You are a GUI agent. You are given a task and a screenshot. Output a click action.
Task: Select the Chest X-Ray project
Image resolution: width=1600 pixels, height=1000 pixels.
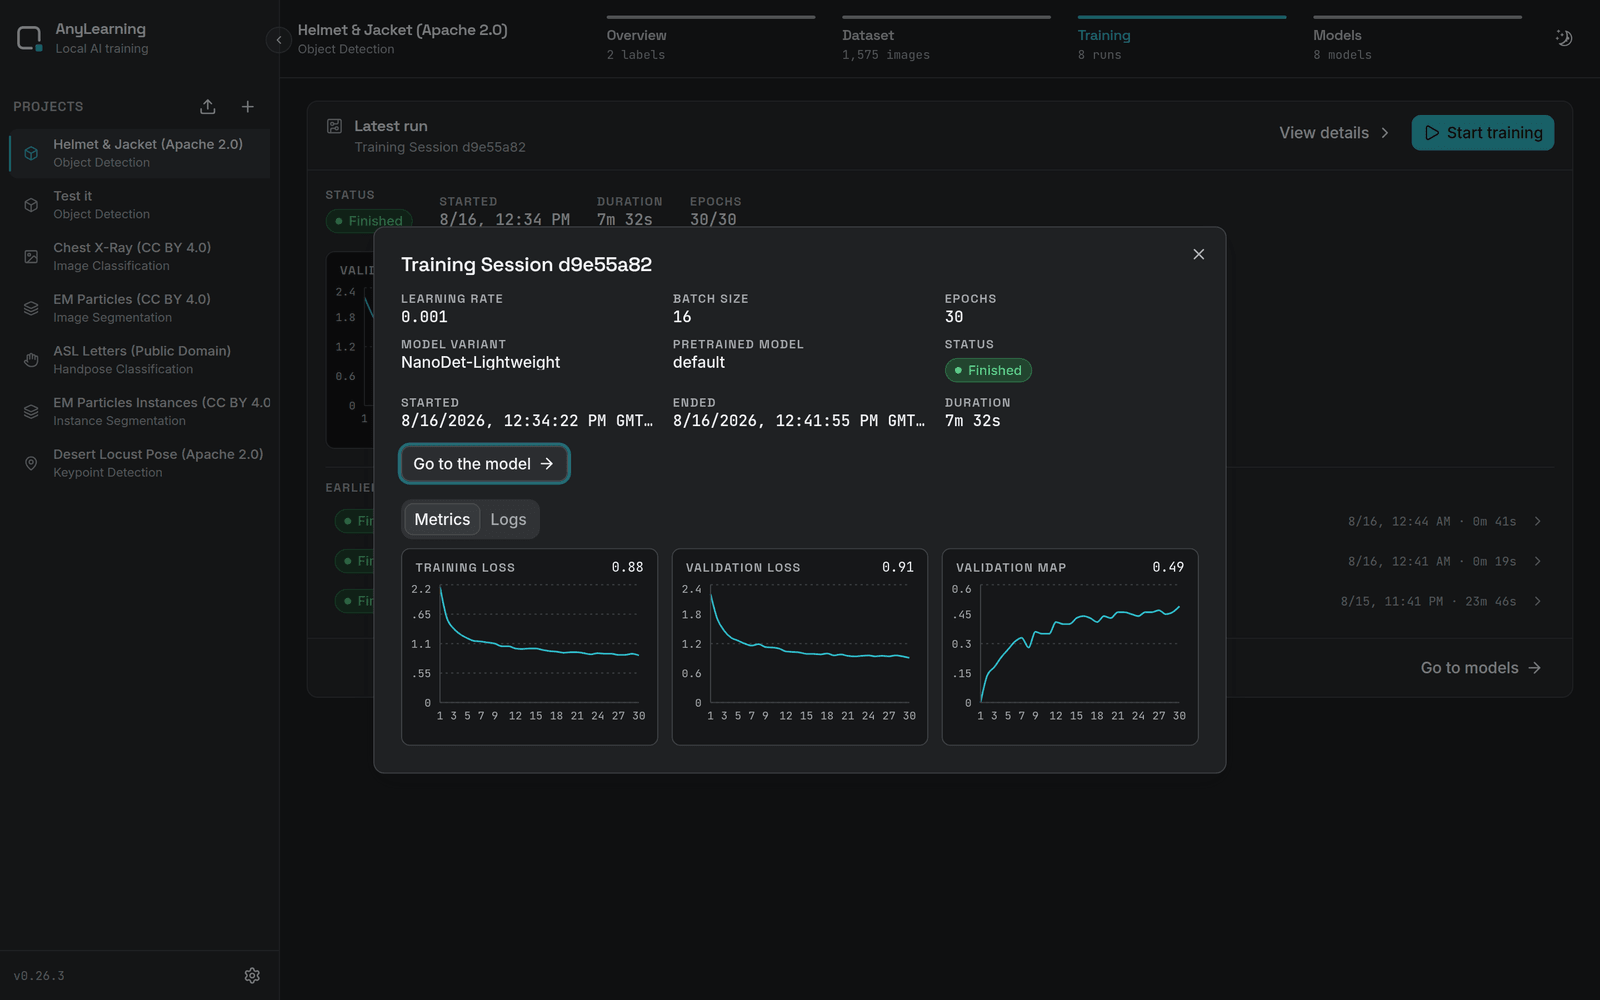tap(140, 257)
